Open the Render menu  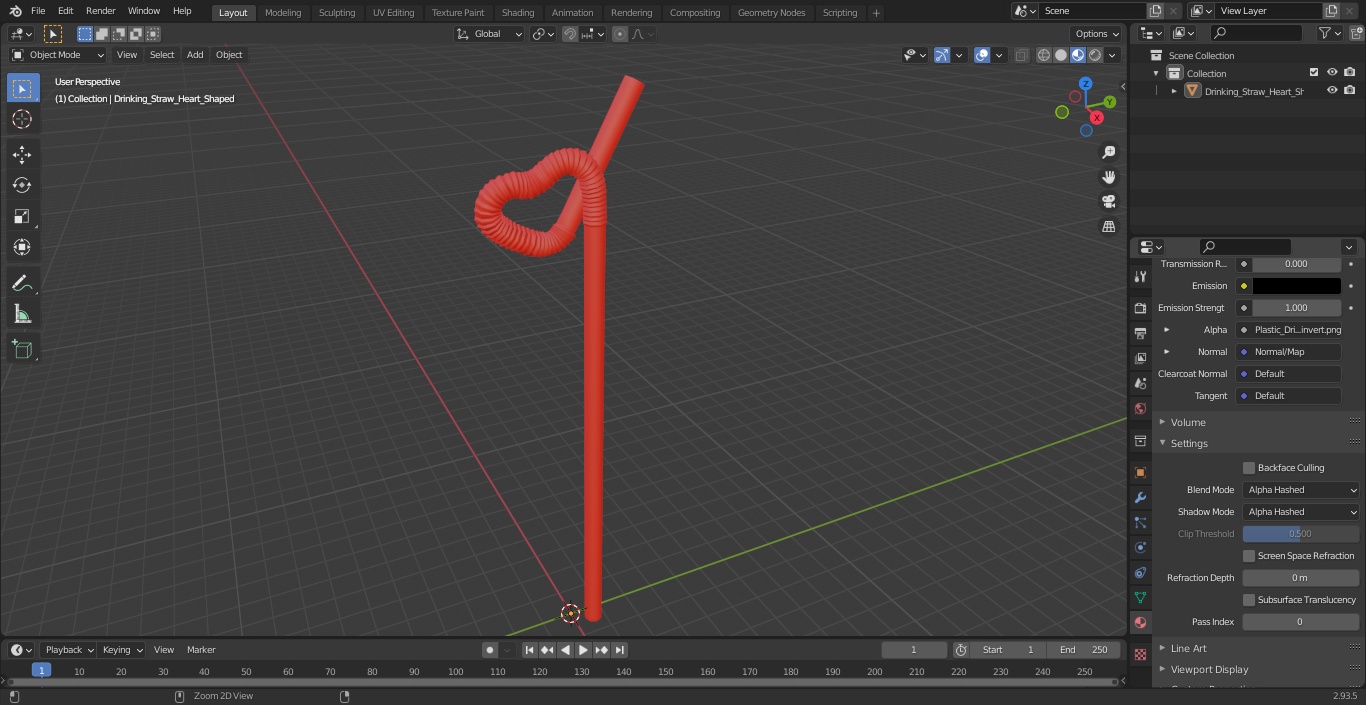click(101, 11)
